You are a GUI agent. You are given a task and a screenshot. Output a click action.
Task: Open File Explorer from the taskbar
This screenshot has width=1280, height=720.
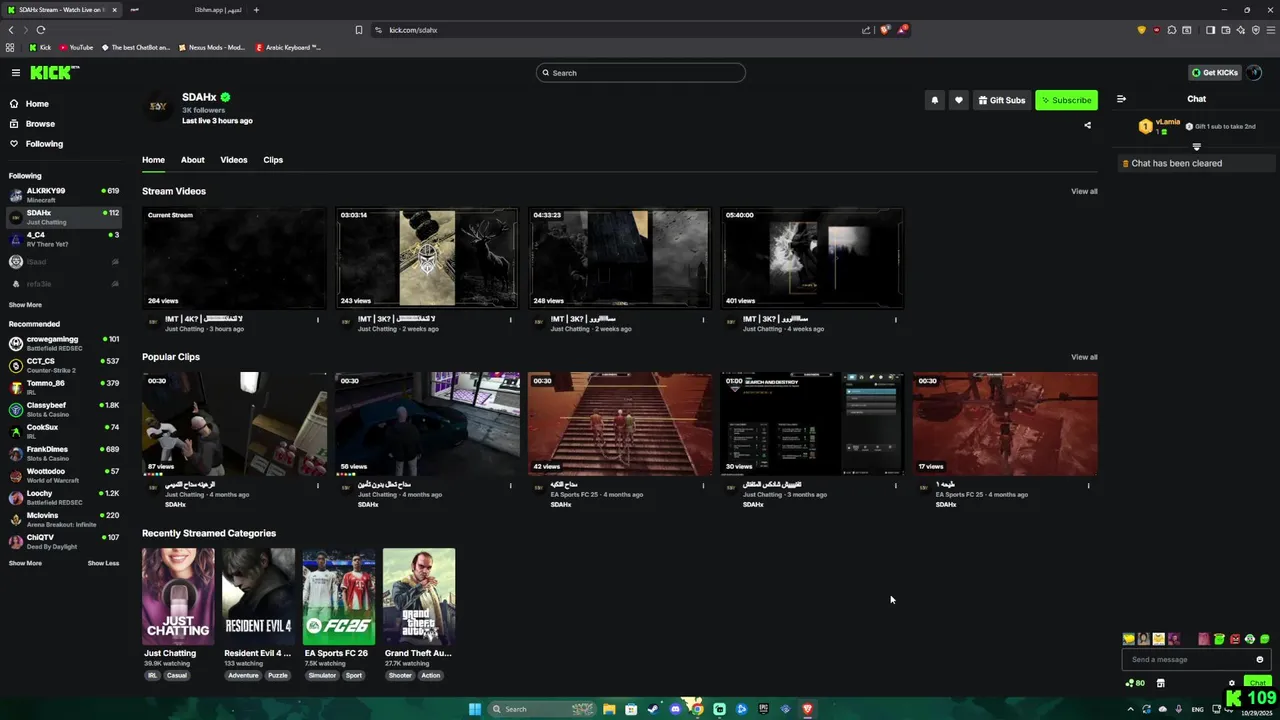click(608, 709)
